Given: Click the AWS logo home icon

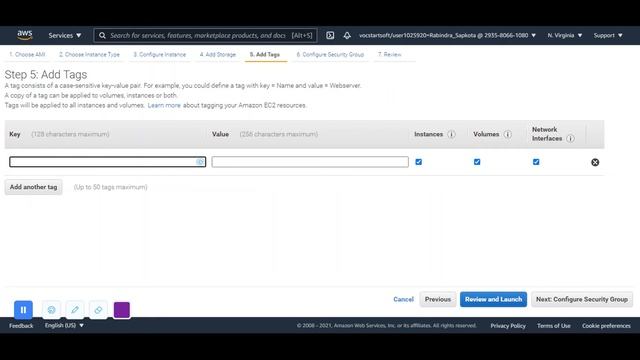Looking at the screenshot, I should [x=24, y=35].
